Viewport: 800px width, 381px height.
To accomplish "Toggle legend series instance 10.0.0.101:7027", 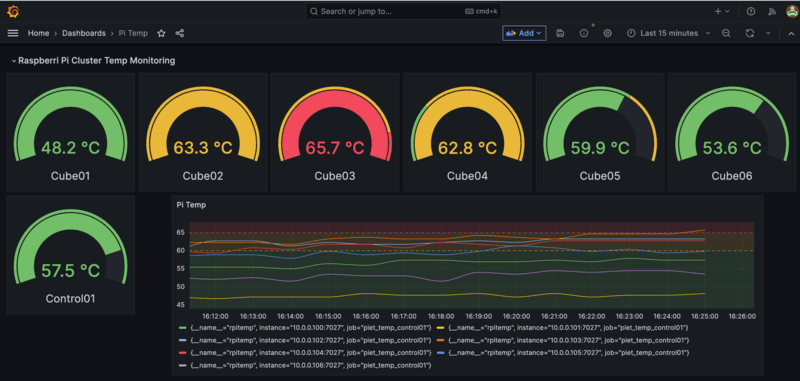I will (568, 327).
